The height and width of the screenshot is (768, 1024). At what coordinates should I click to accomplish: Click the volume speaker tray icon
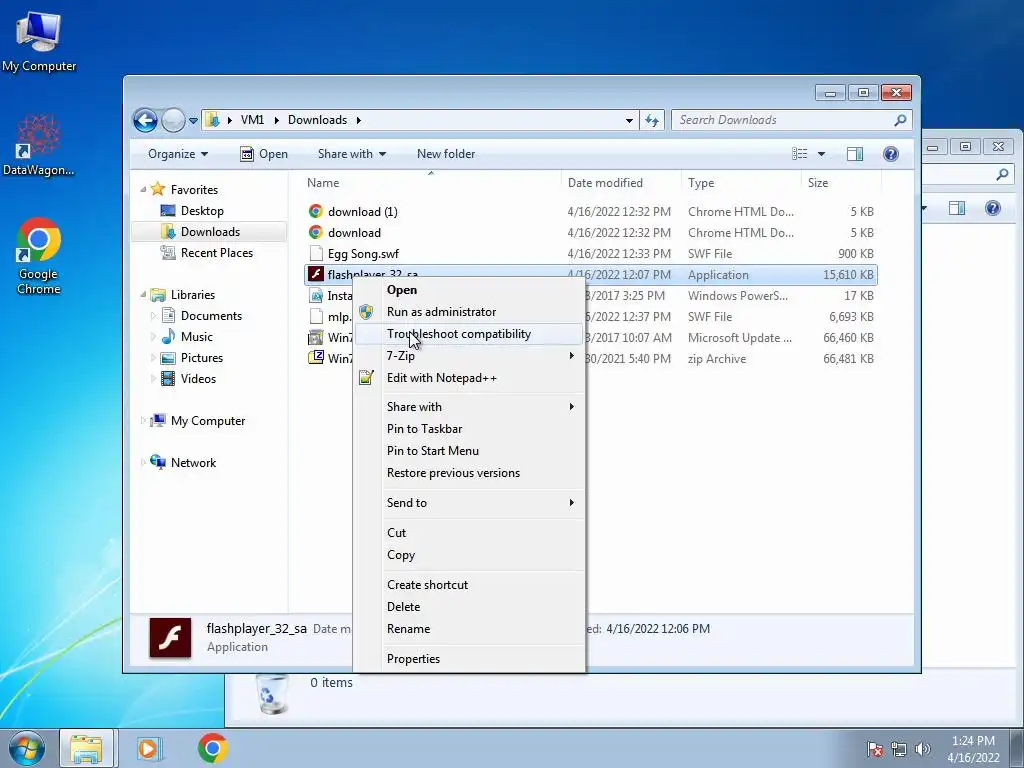(x=923, y=749)
